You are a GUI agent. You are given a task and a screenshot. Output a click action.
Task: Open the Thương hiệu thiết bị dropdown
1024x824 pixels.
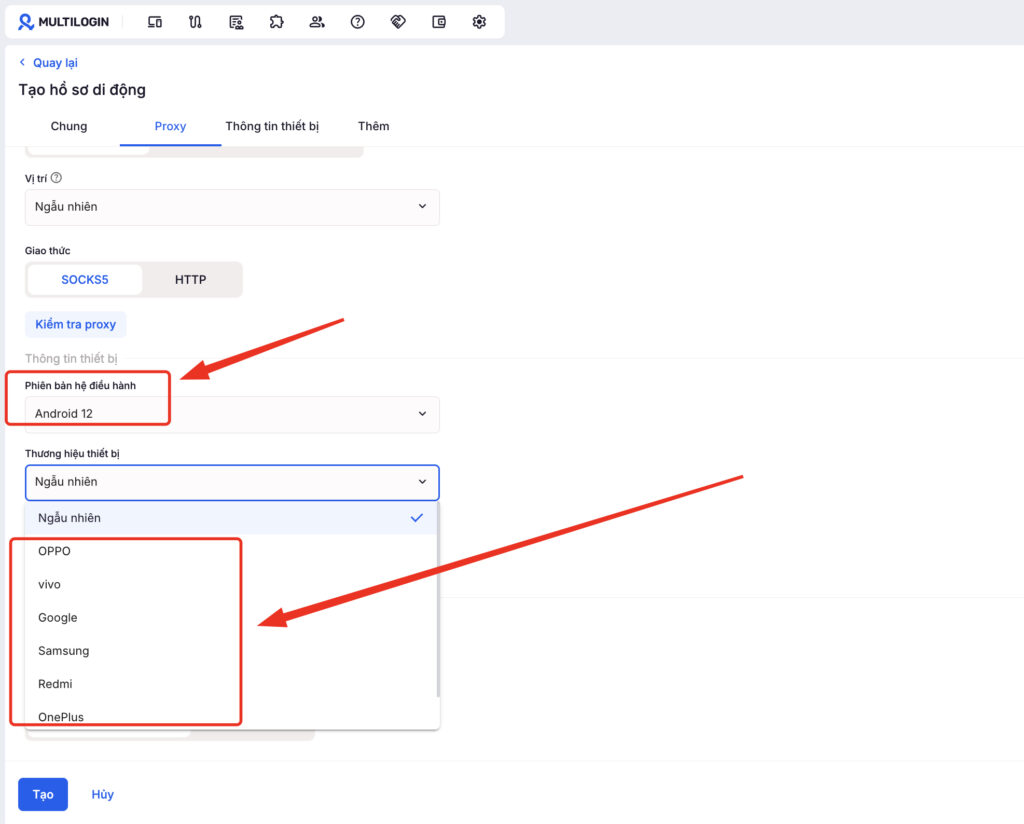point(232,482)
